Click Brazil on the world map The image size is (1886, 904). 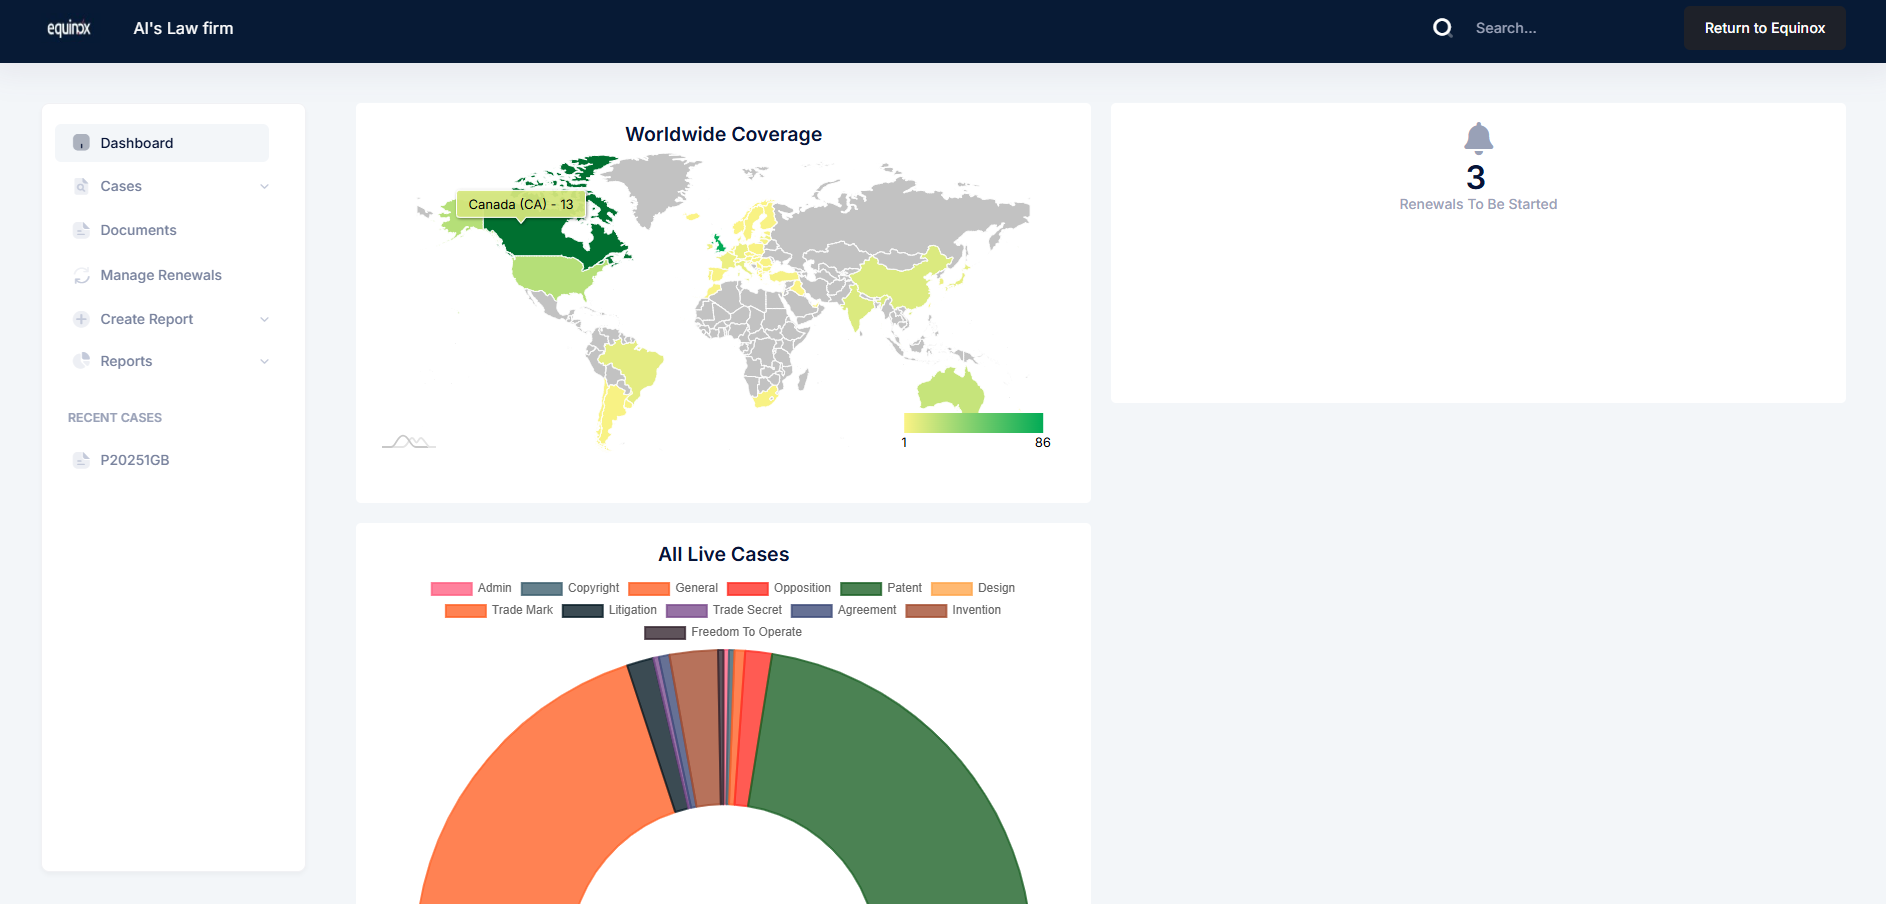click(x=634, y=366)
